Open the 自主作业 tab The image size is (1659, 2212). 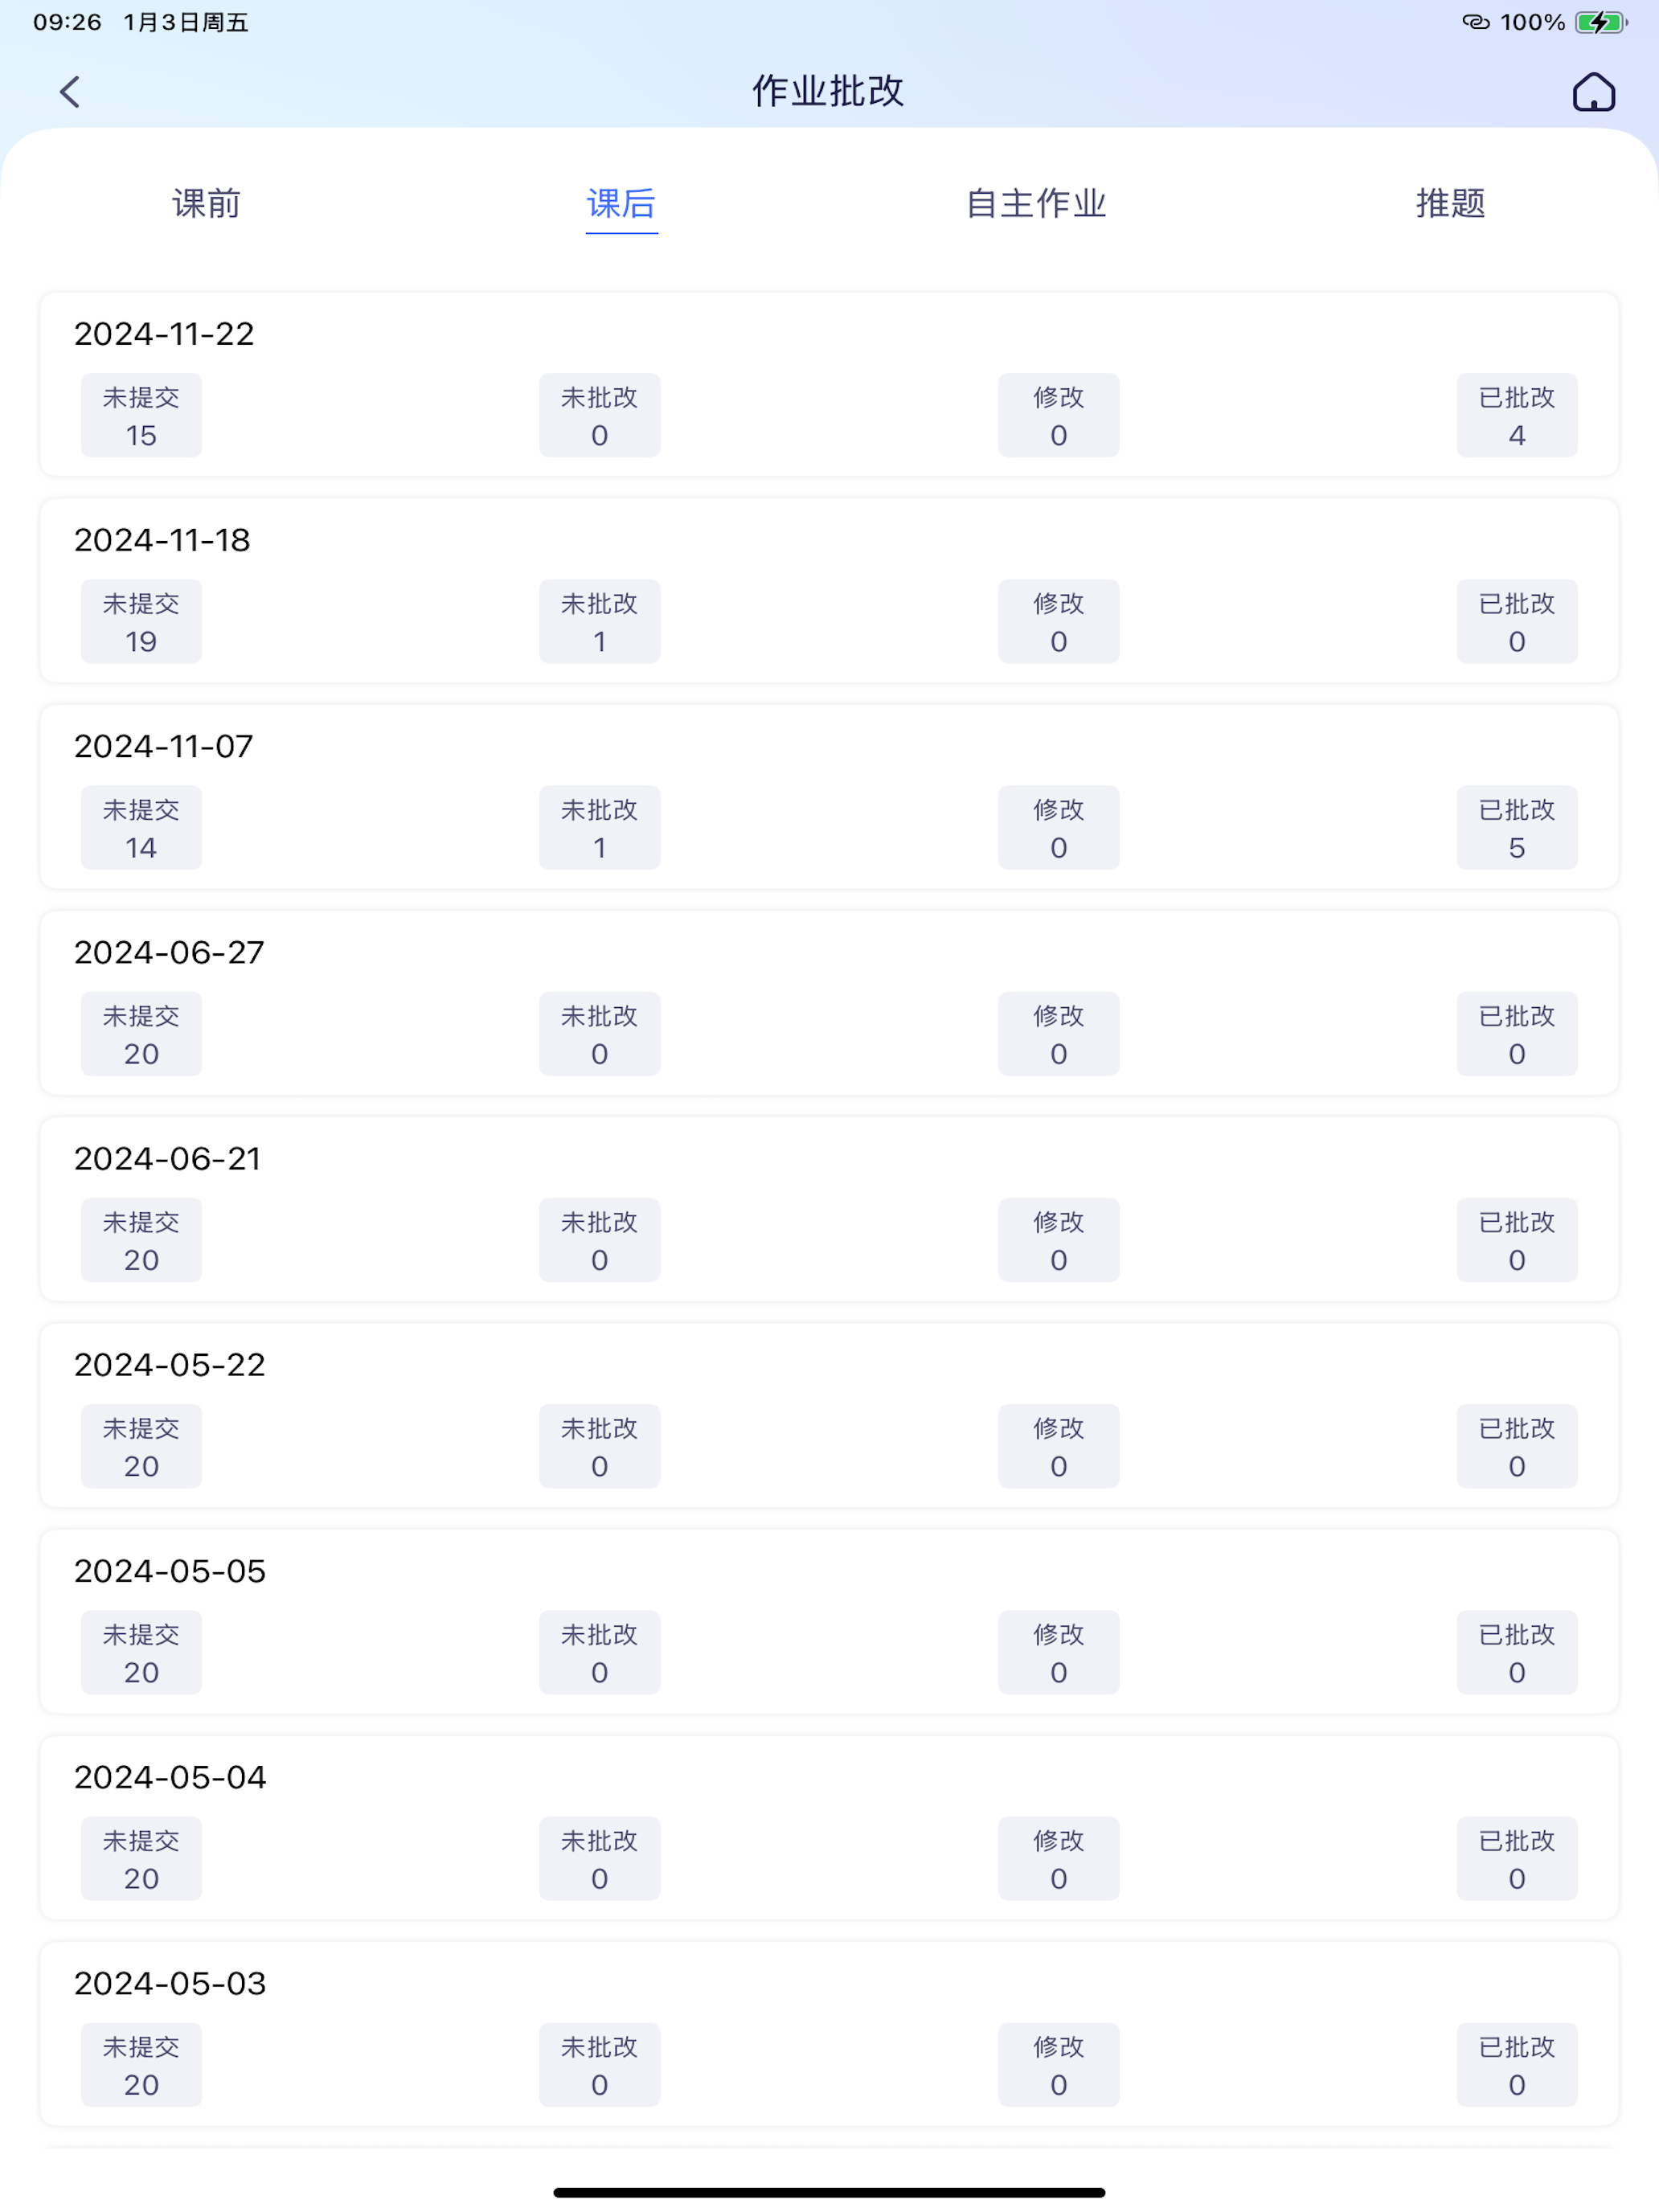point(1036,203)
